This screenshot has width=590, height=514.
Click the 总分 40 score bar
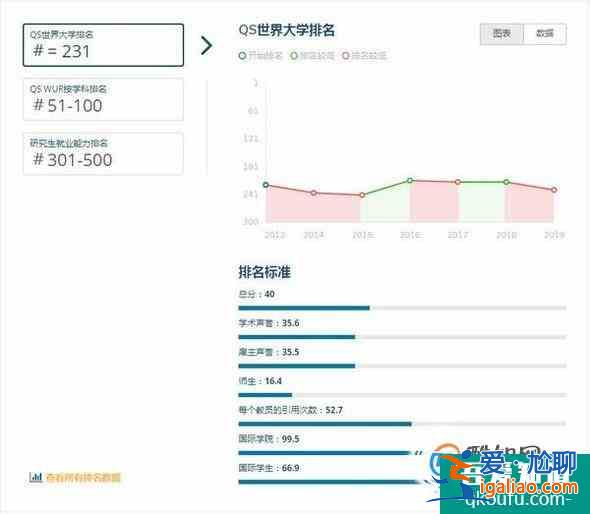click(x=402, y=308)
